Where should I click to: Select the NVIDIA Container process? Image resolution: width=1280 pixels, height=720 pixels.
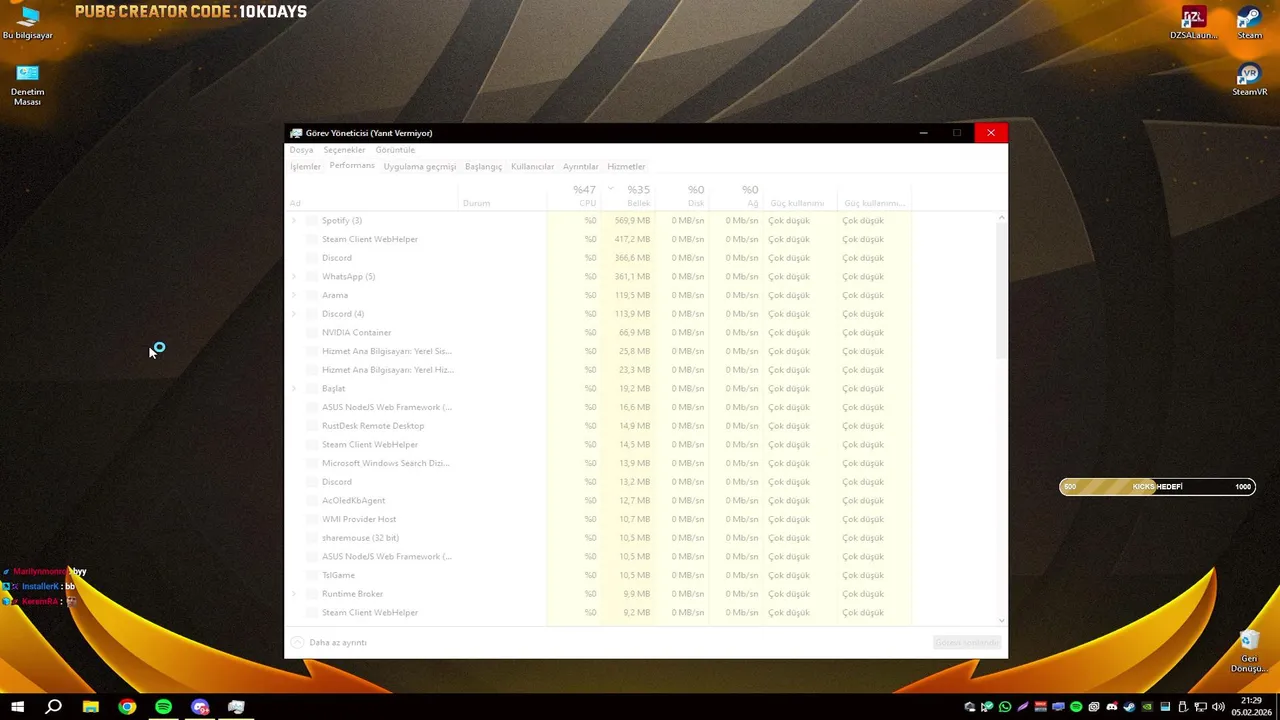pyautogui.click(x=598, y=332)
